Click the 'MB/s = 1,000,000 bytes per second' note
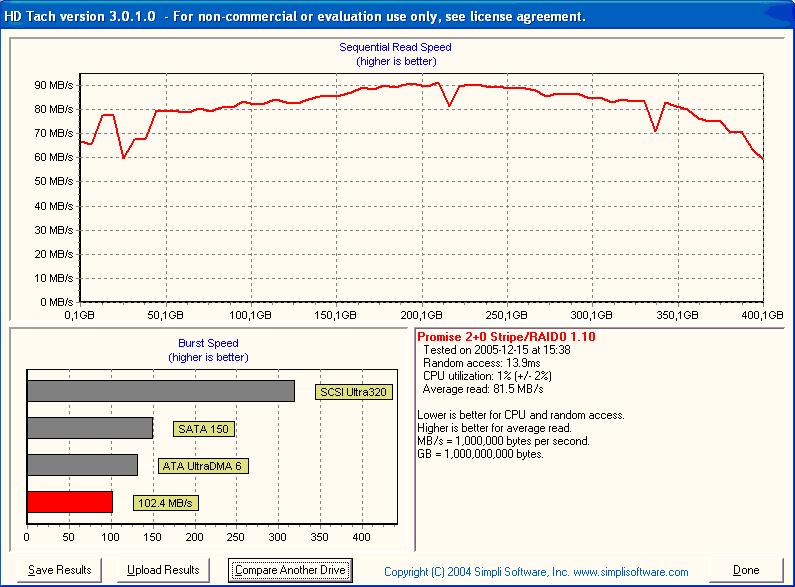Screen dimensions: 795x587 click(x=503, y=441)
